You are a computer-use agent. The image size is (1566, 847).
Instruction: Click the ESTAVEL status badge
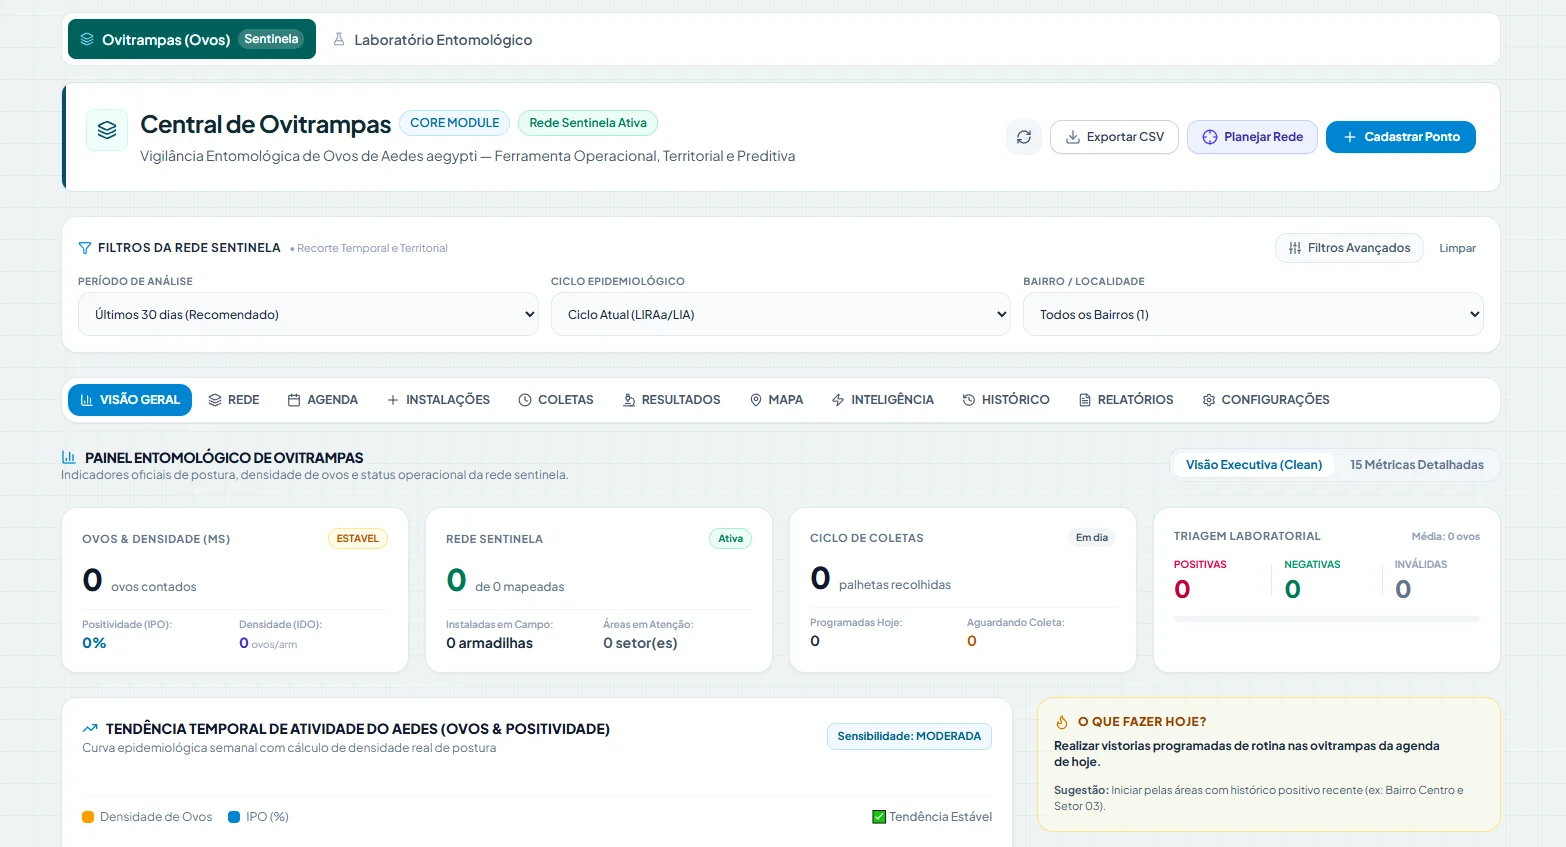357,539
